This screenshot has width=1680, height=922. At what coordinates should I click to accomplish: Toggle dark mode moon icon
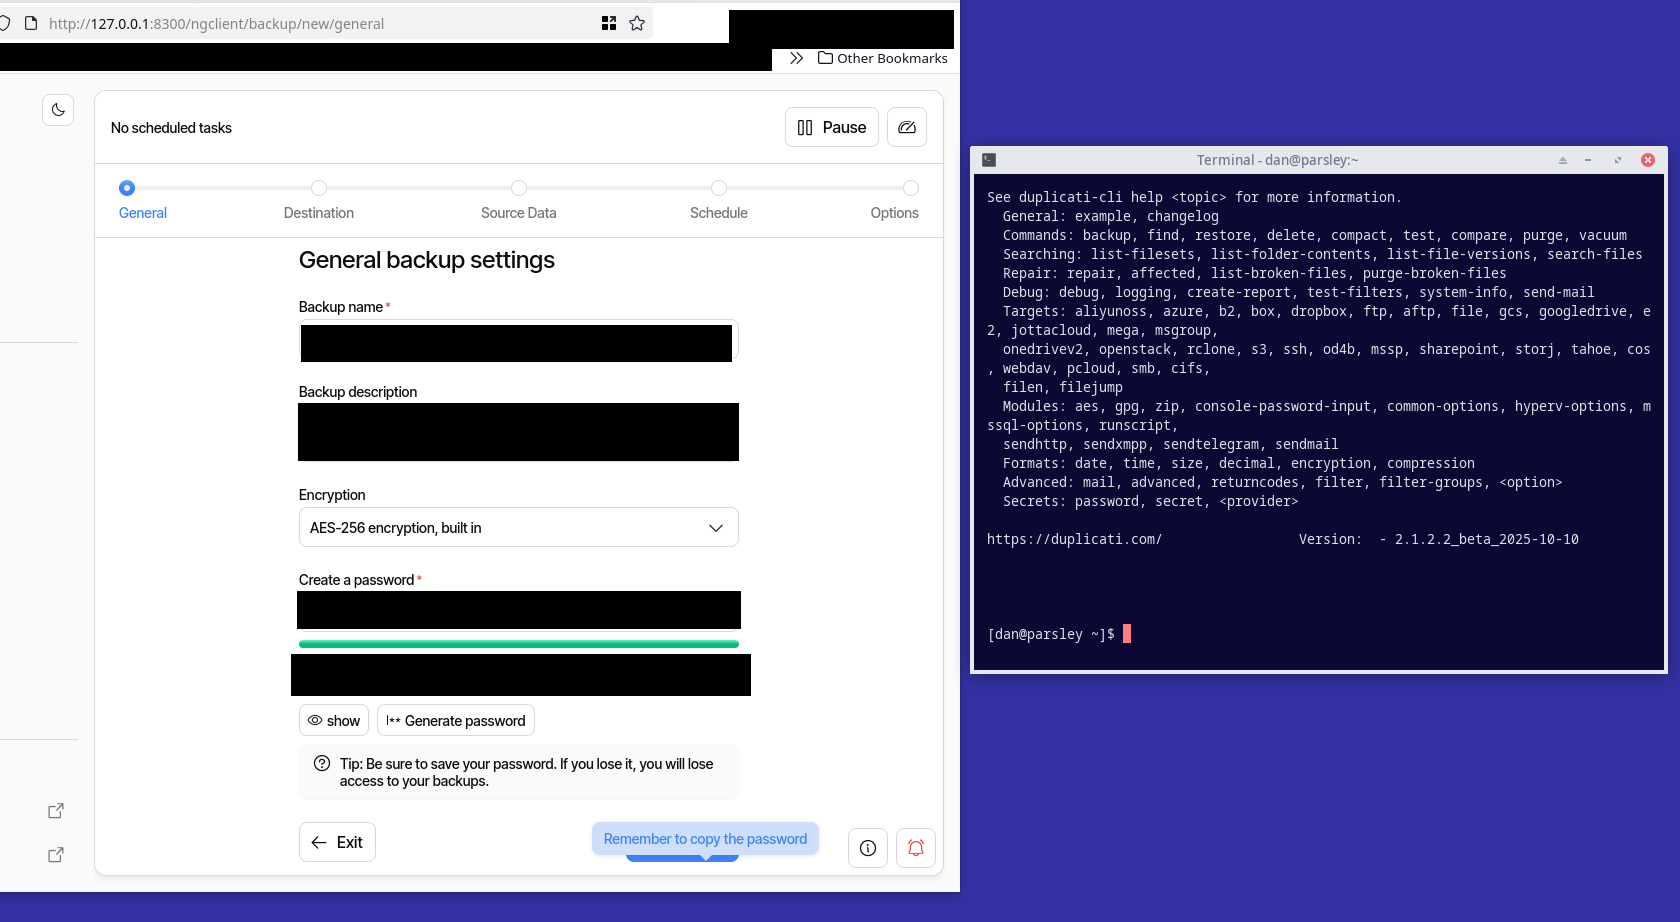click(58, 110)
